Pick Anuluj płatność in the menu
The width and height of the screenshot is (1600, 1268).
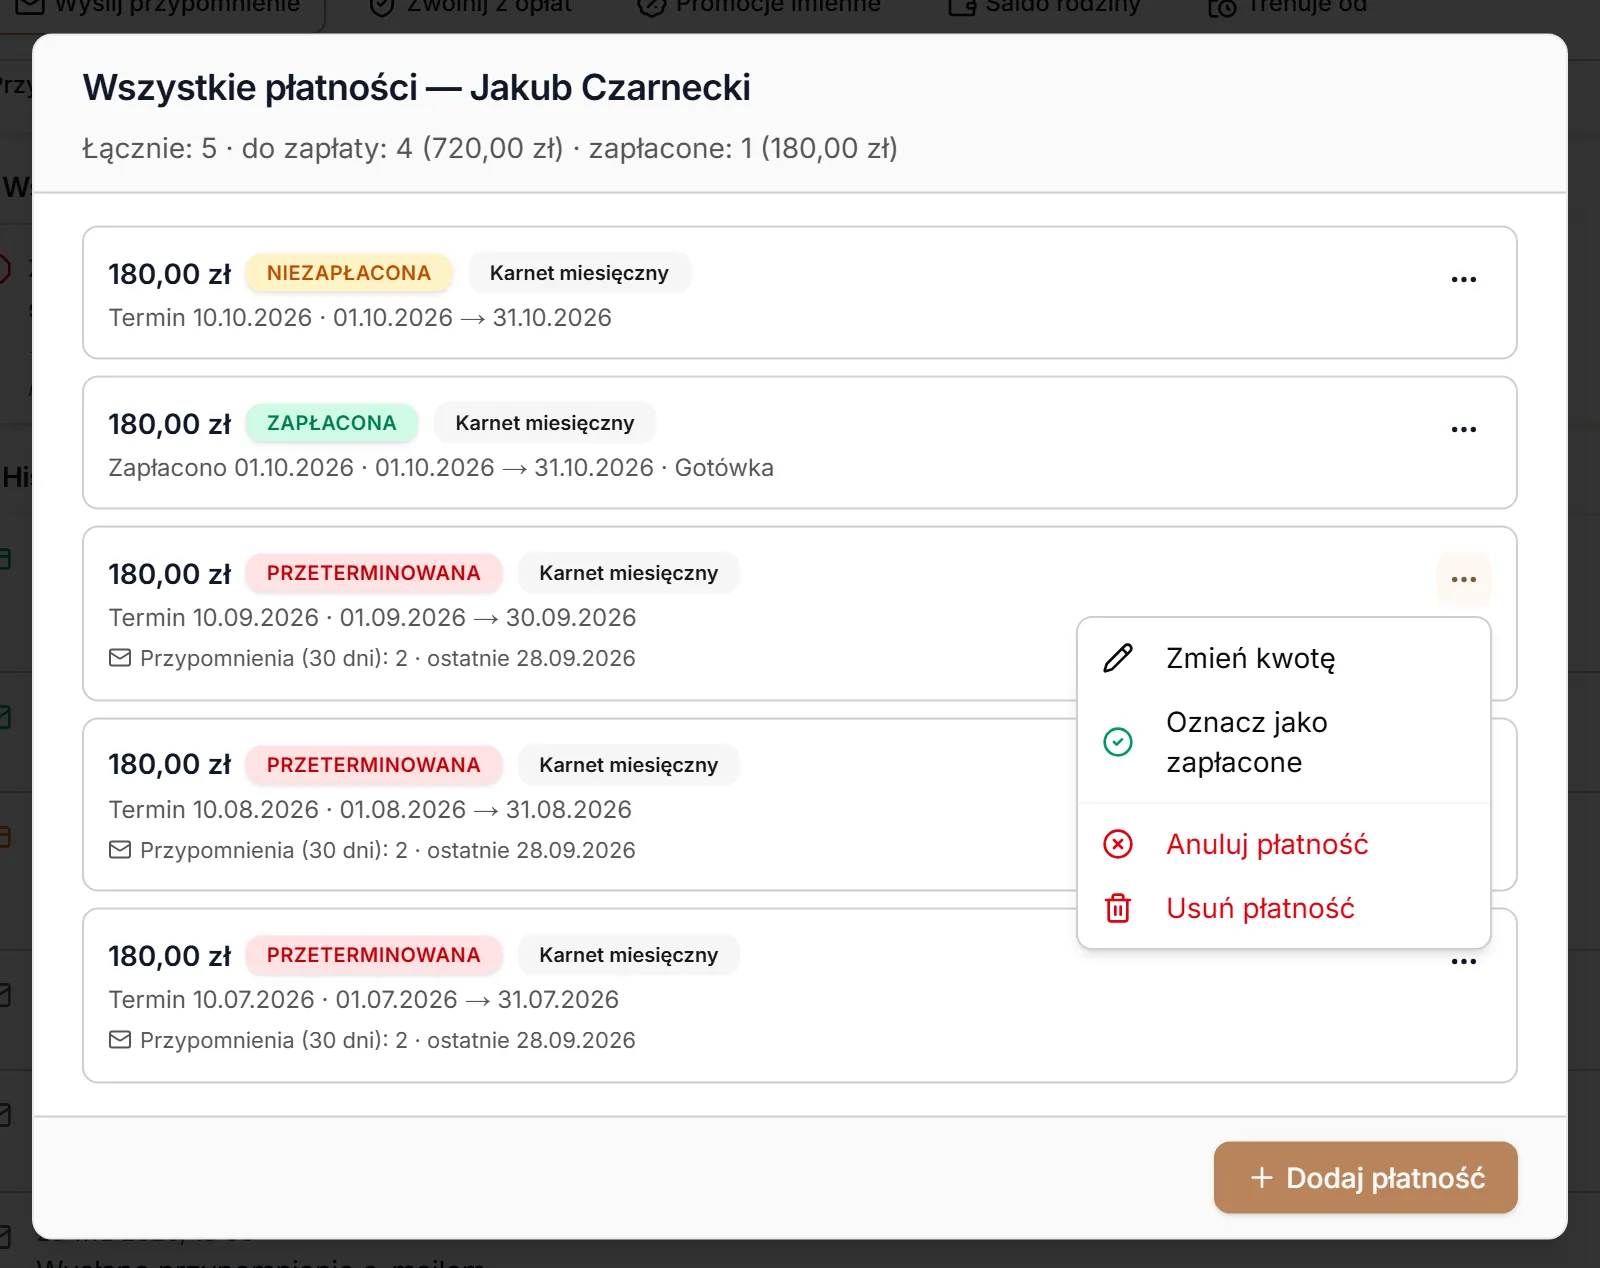1283,844
